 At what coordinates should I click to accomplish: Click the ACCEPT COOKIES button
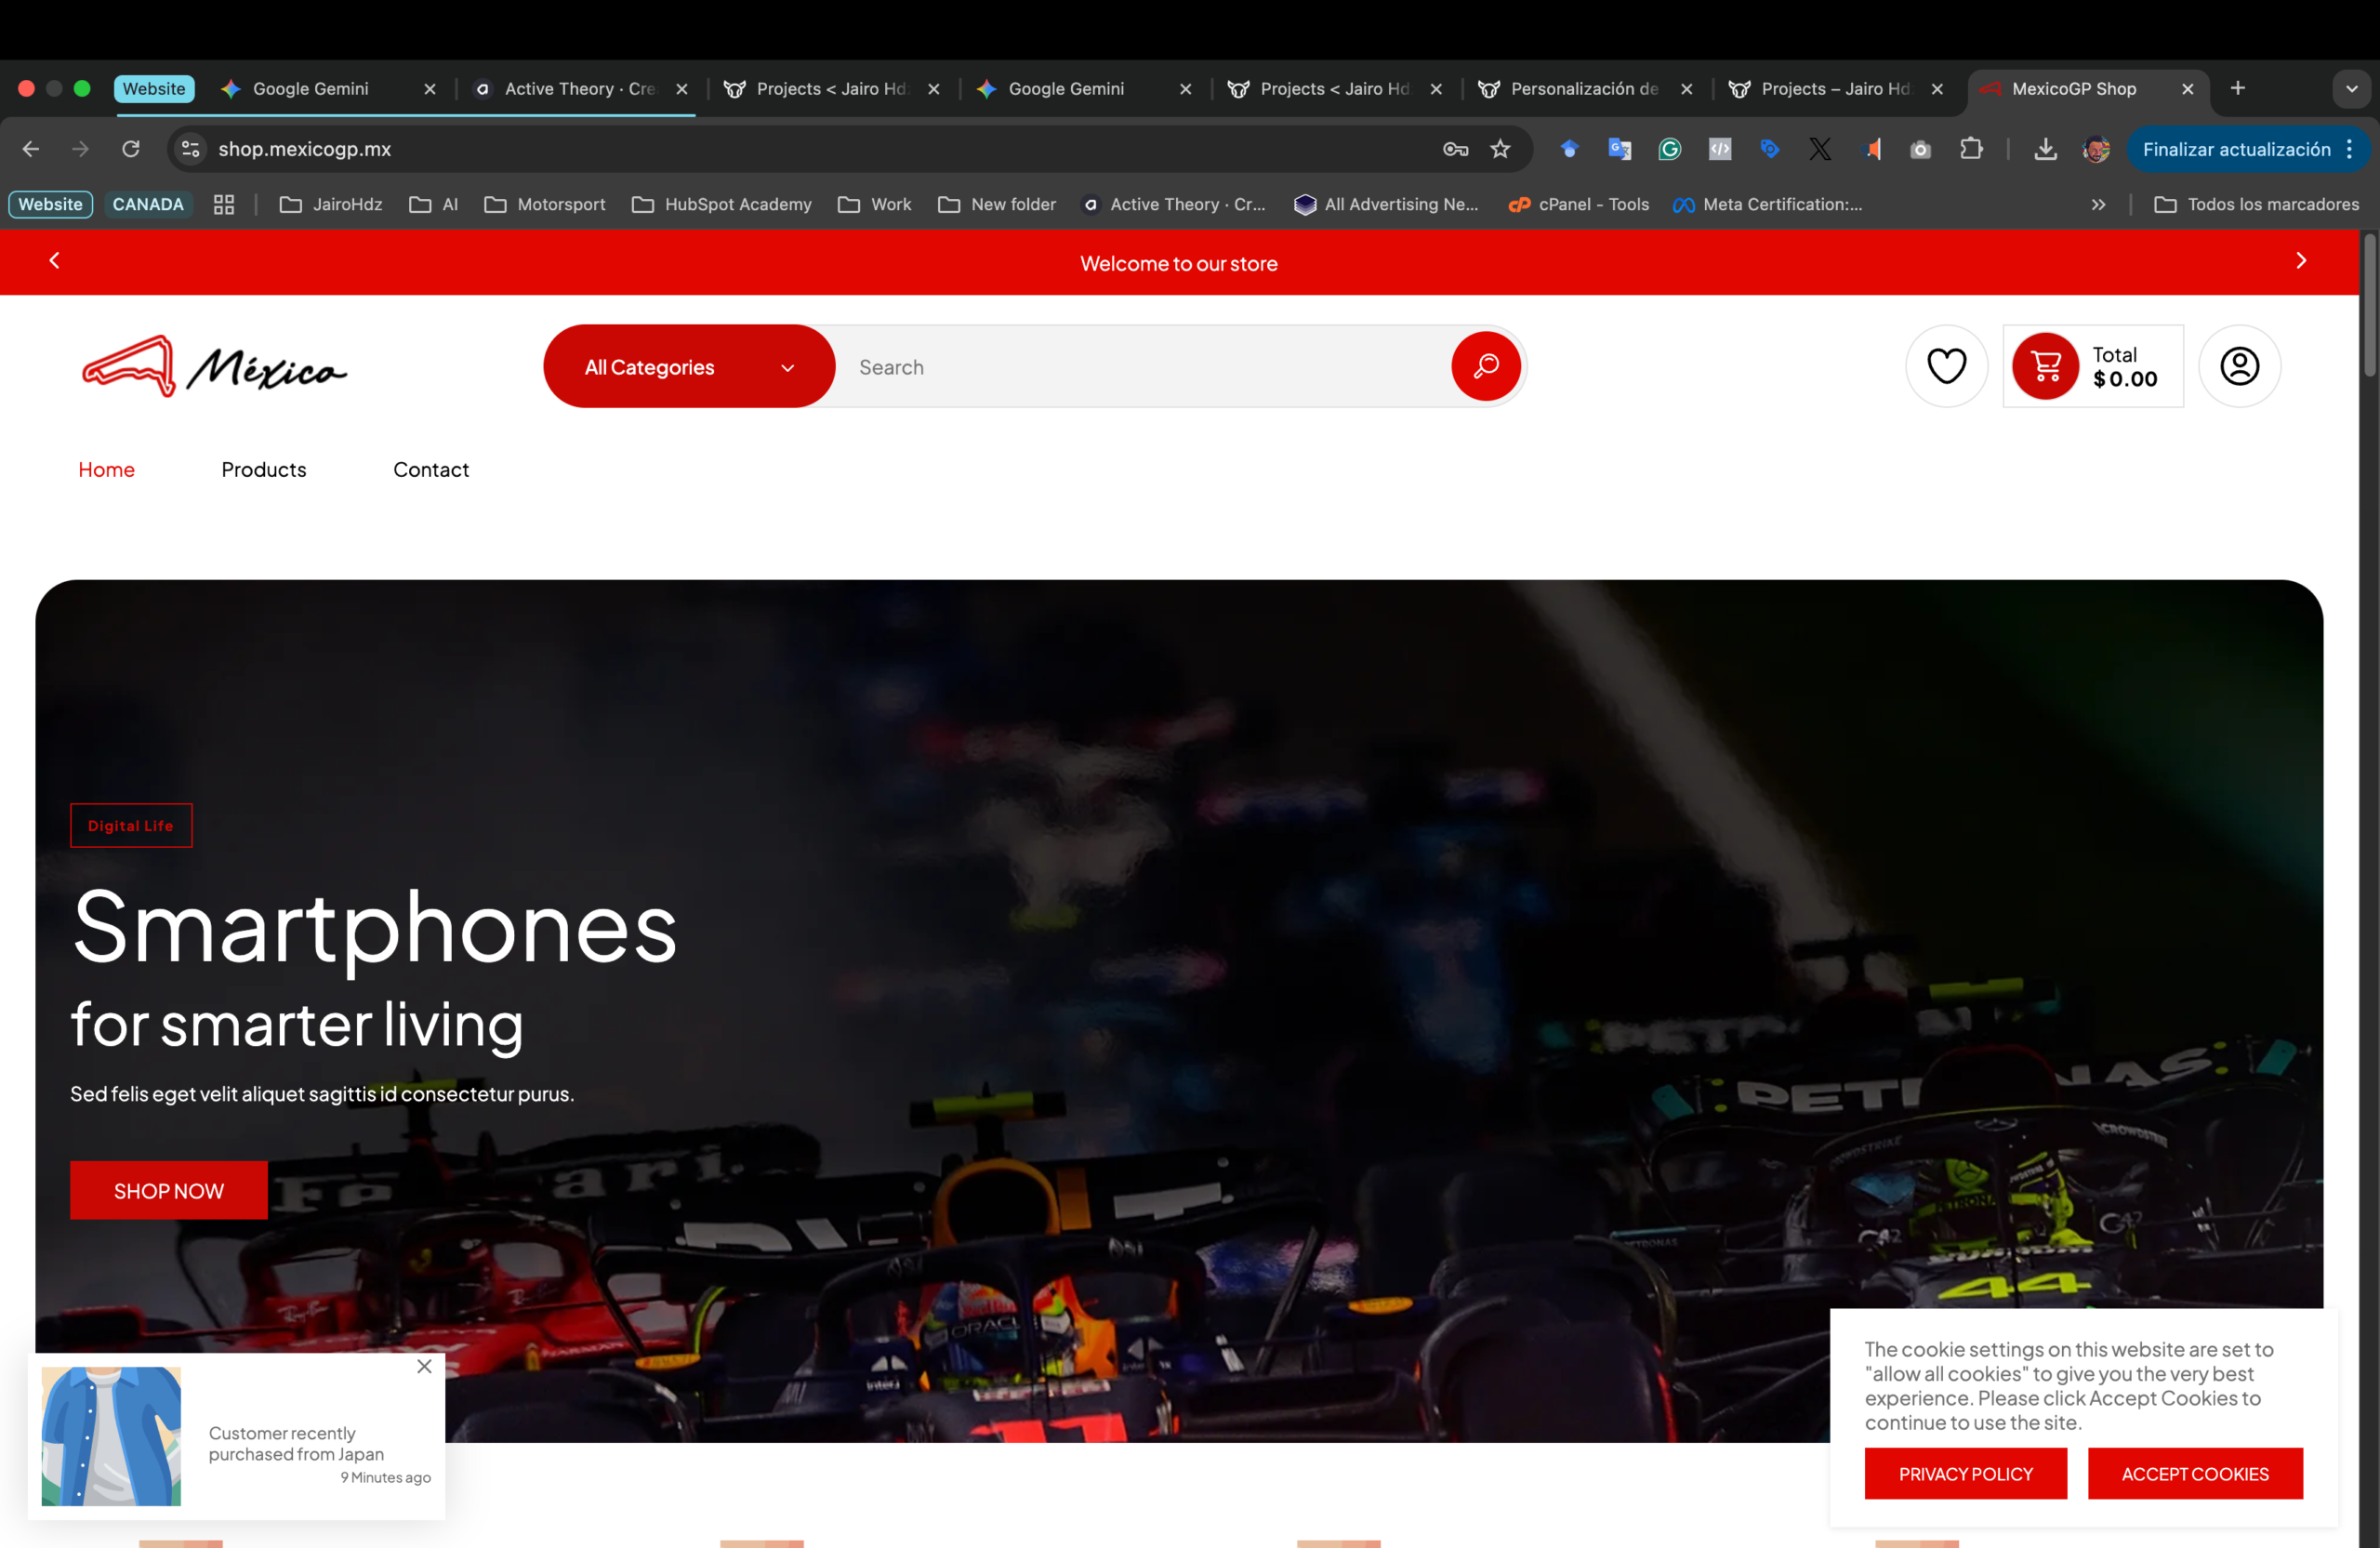pos(2194,1473)
